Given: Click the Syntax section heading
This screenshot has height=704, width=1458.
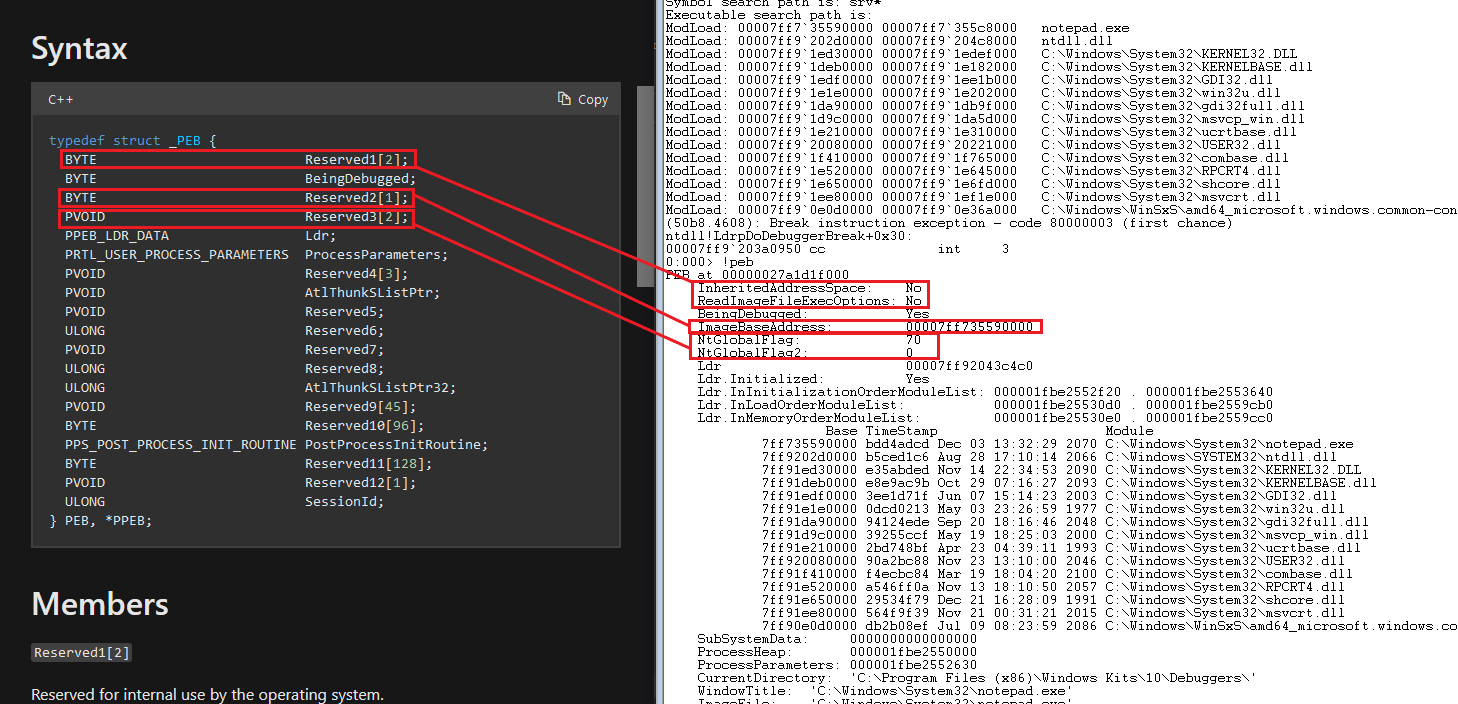Looking at the screenshot, I should (x=79, y=48).
